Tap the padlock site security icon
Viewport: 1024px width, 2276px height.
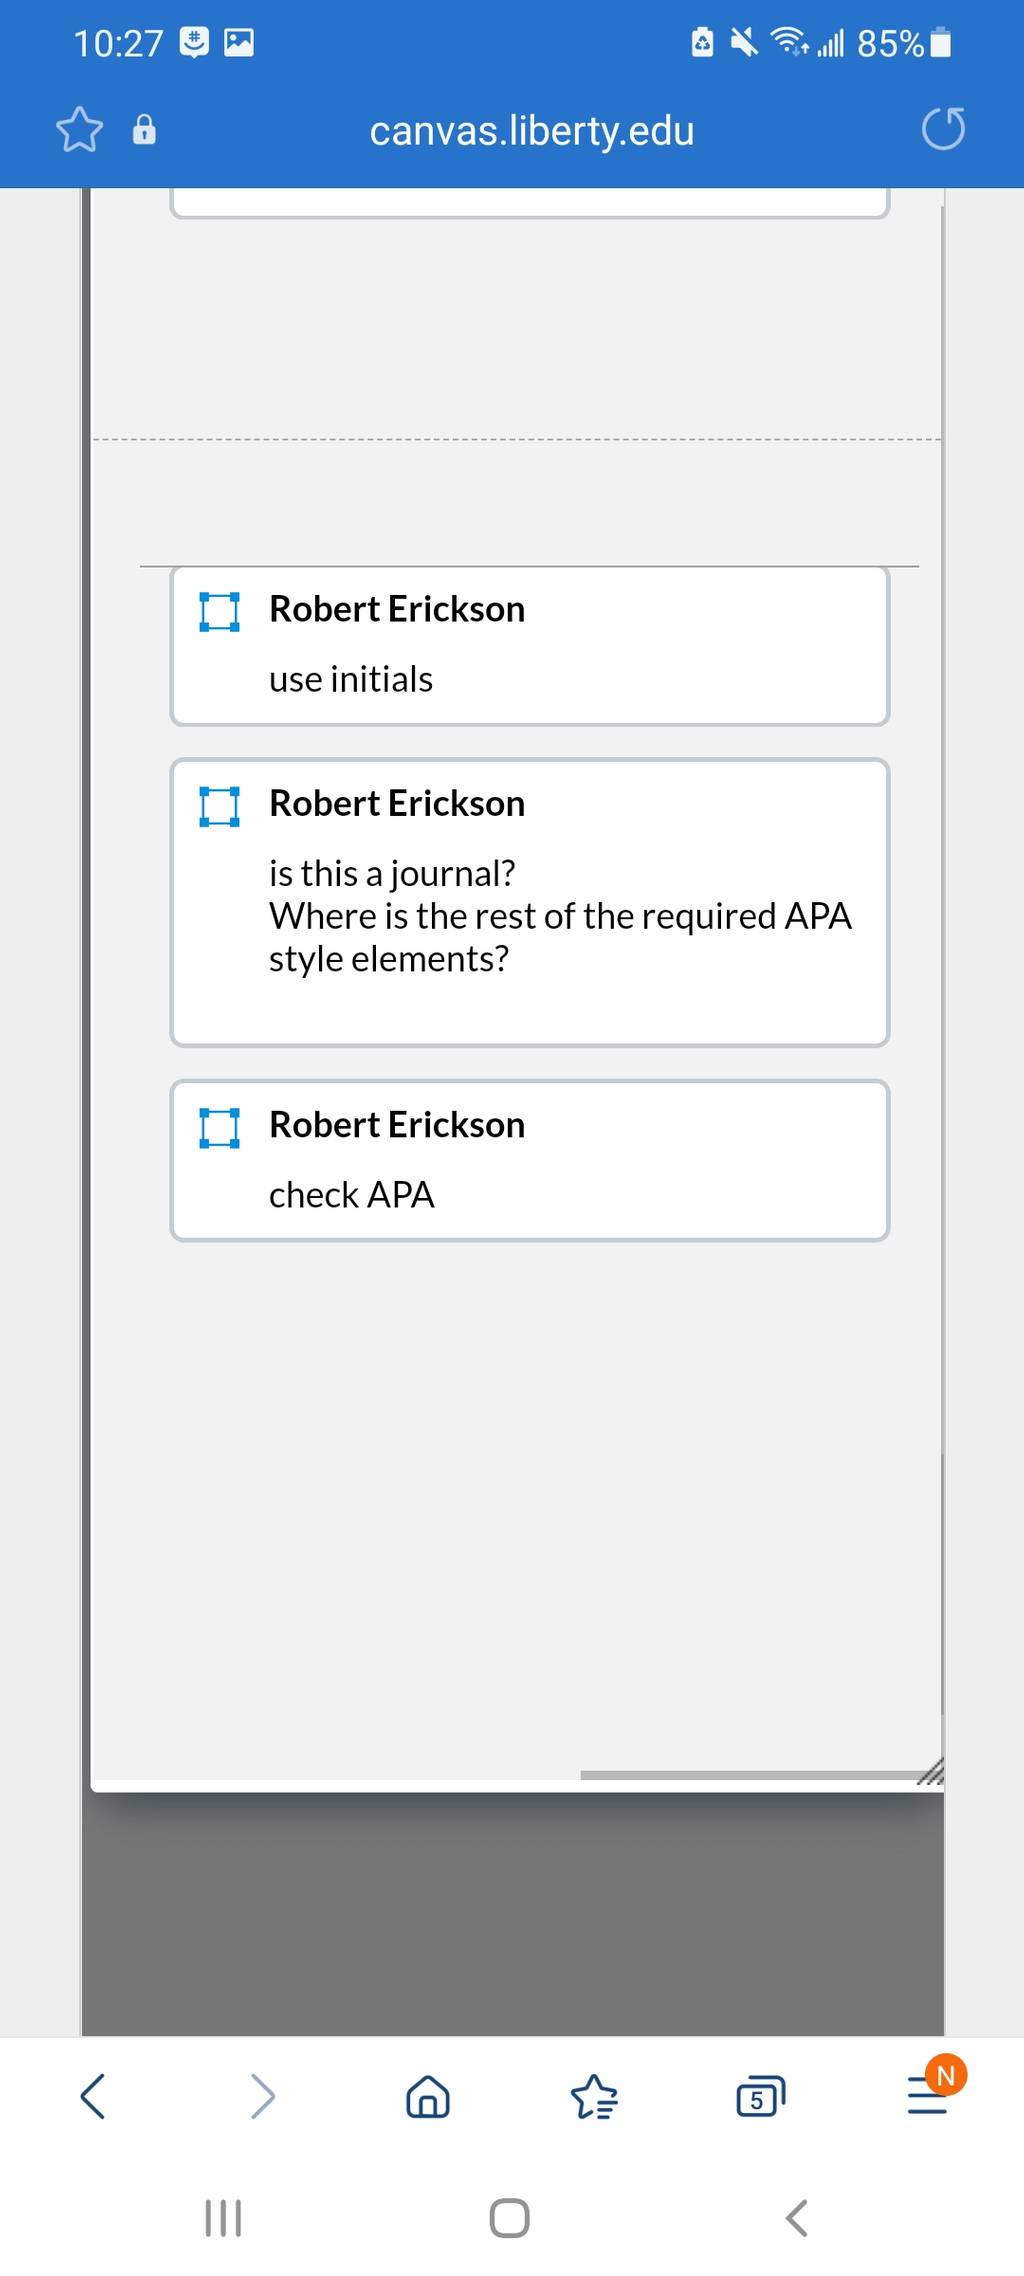(144, 130)
